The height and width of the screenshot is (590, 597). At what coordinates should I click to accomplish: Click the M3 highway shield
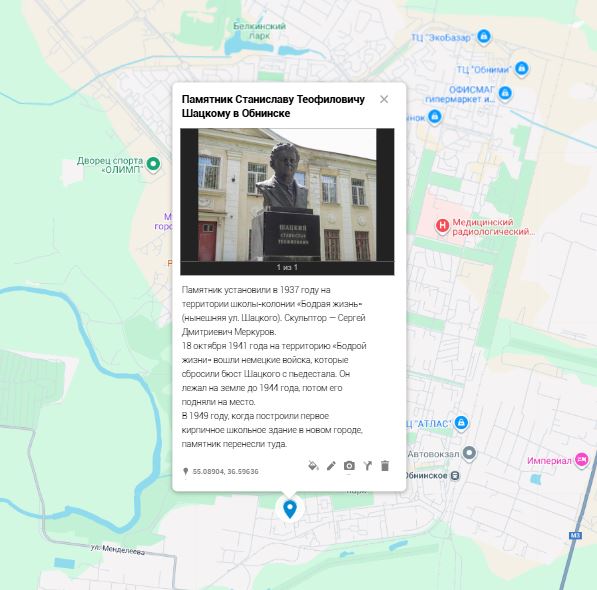(575, 536)
